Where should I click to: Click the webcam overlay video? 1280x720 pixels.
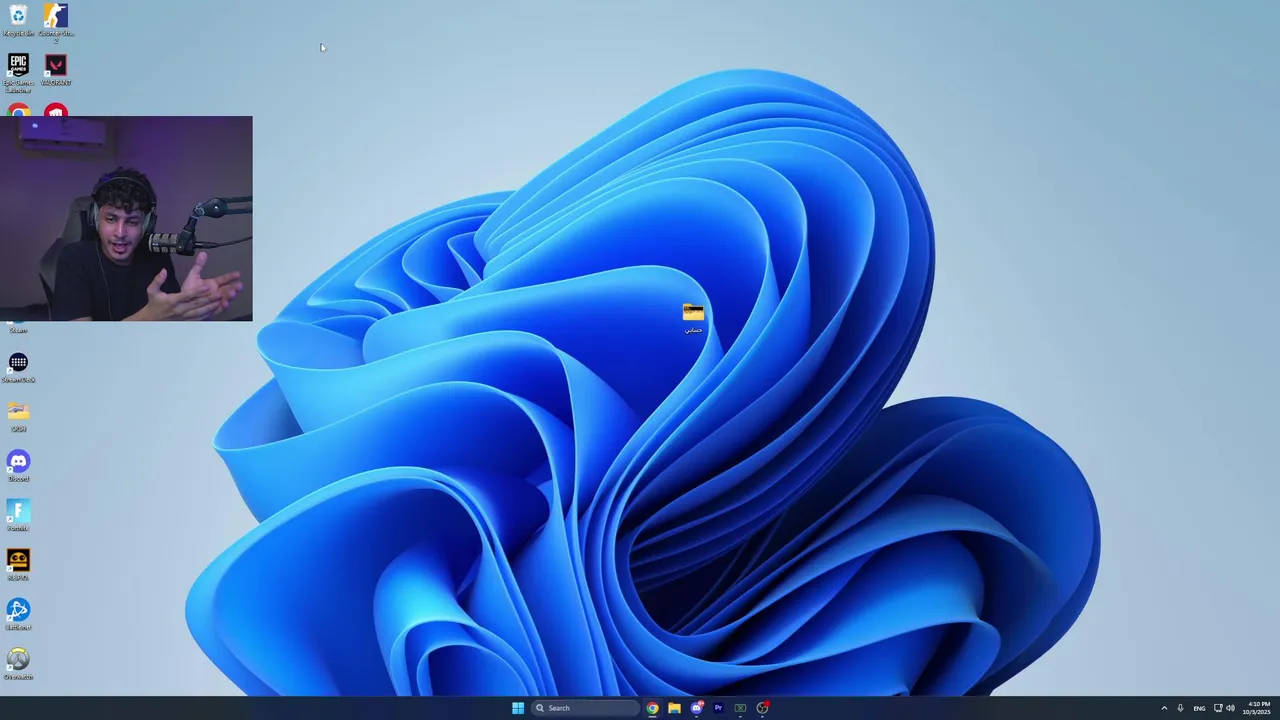tap(126, 218)
